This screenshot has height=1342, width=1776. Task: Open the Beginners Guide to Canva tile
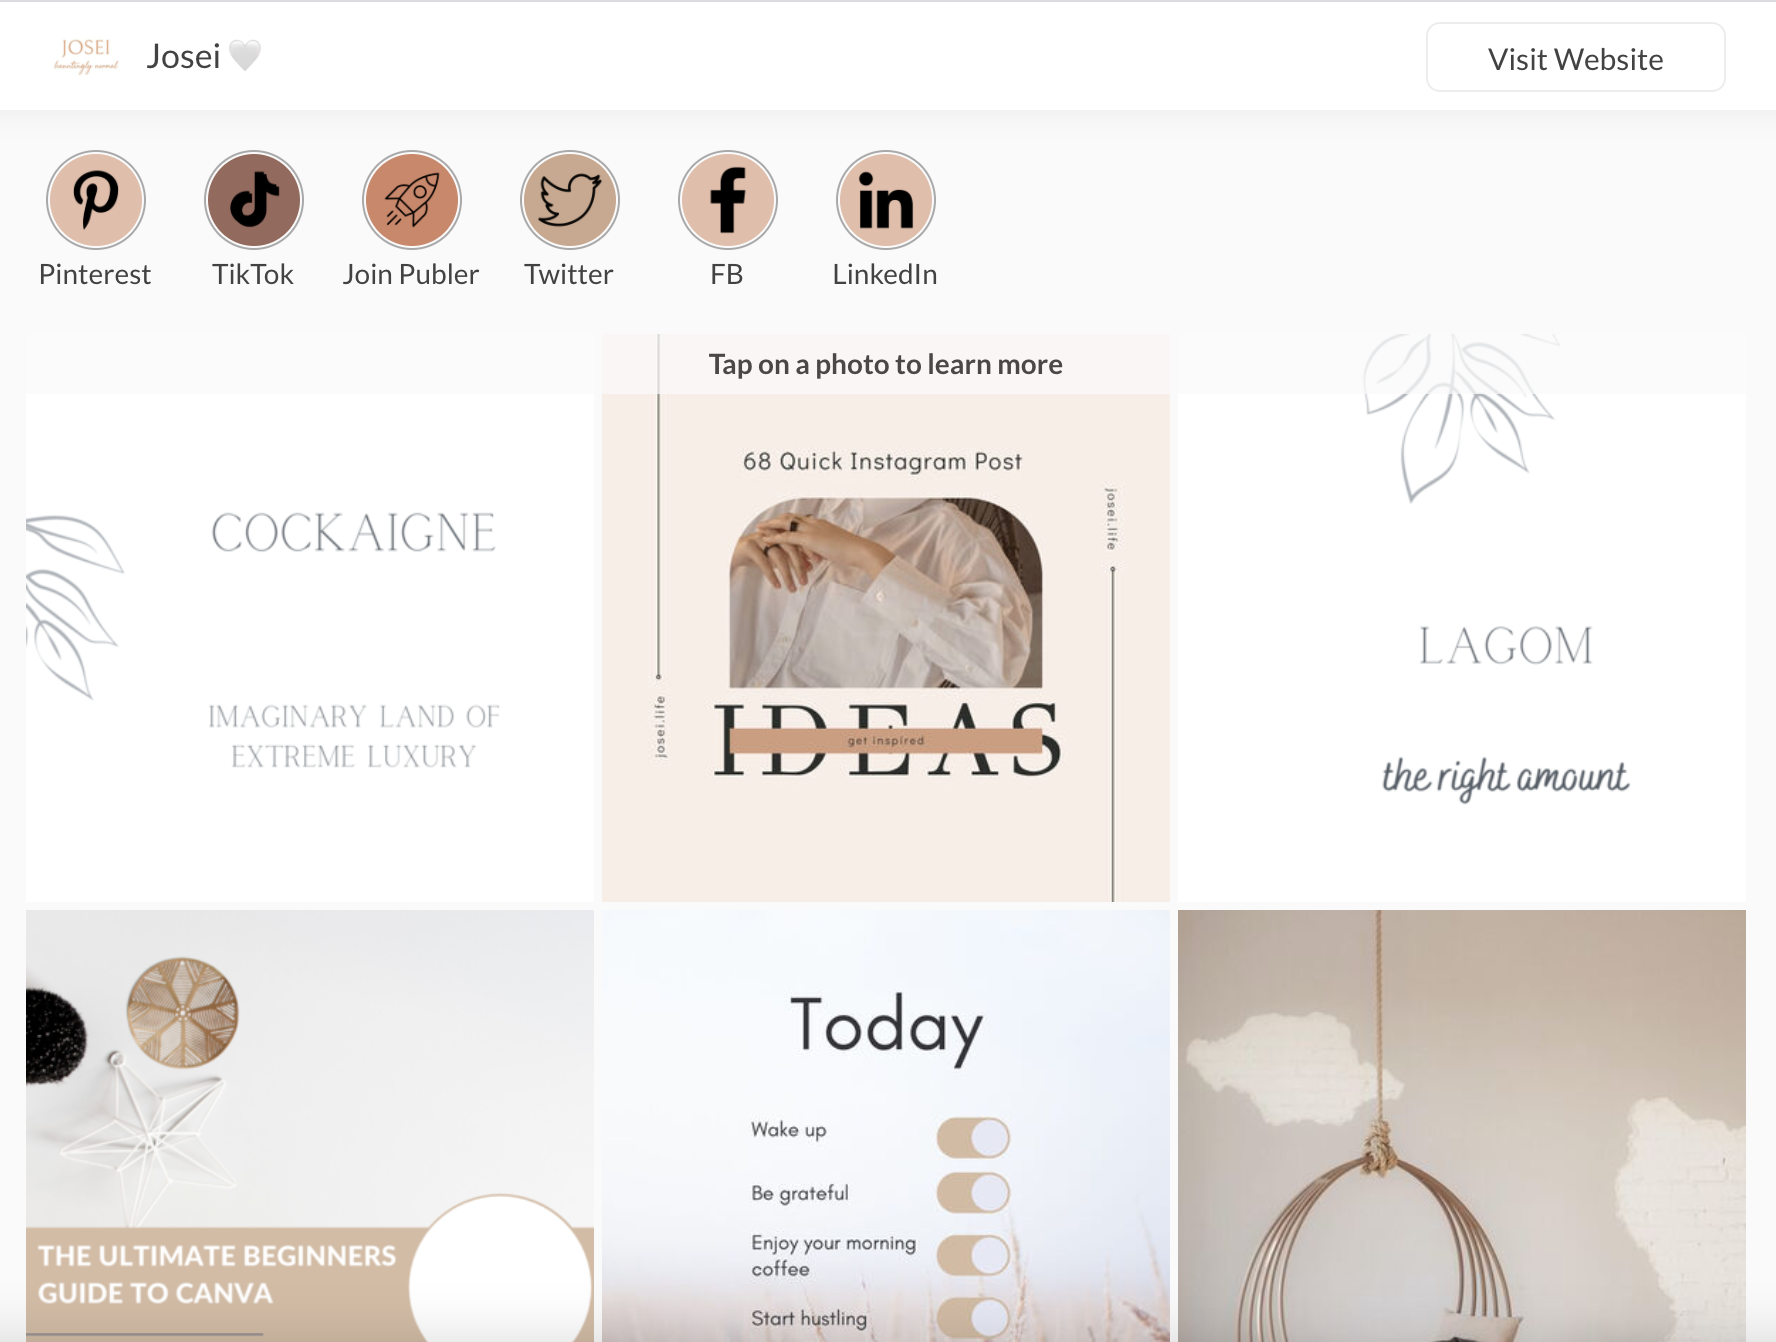310,1126
